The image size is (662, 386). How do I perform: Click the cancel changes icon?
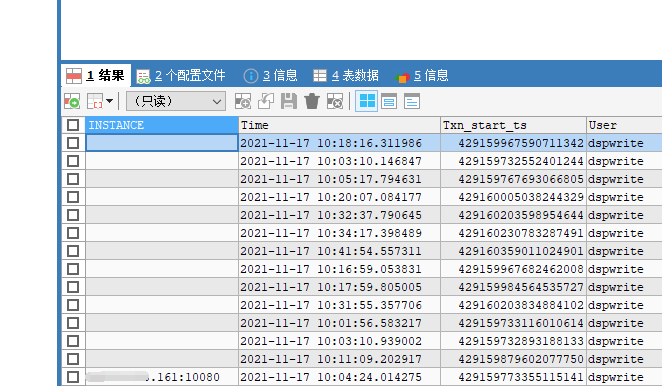[x=335, y=101]
